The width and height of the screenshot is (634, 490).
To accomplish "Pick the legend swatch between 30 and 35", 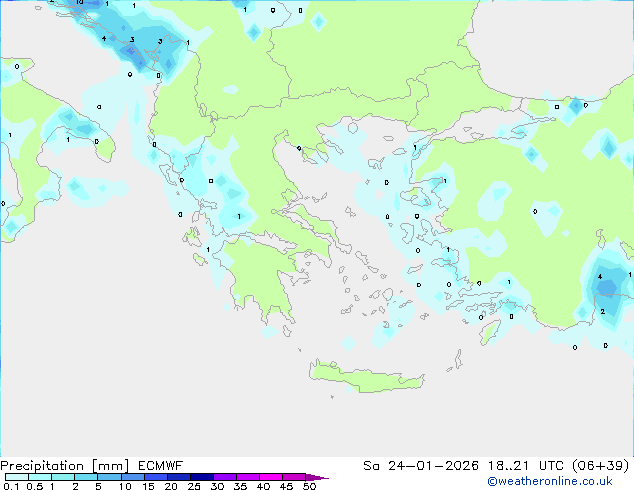I will [x=224, y=477].
